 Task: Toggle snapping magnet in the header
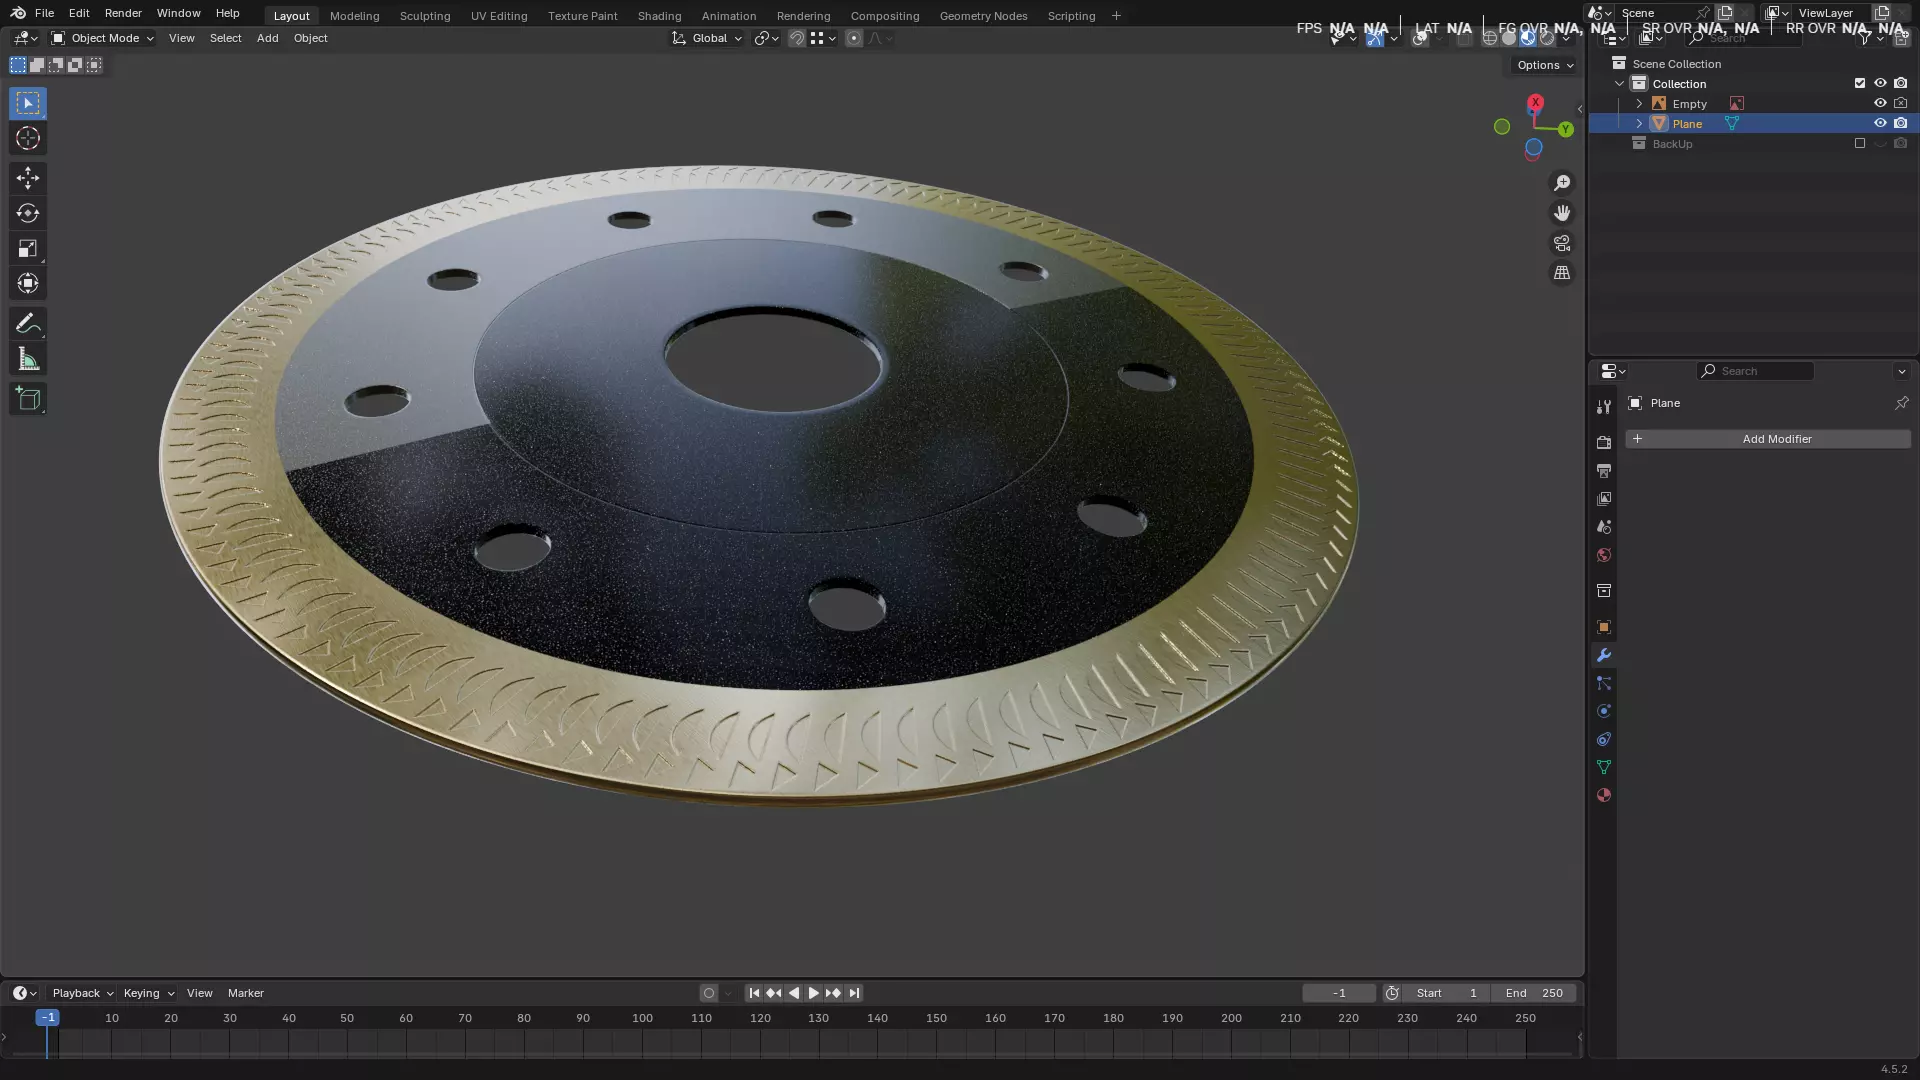pos(797,38)
